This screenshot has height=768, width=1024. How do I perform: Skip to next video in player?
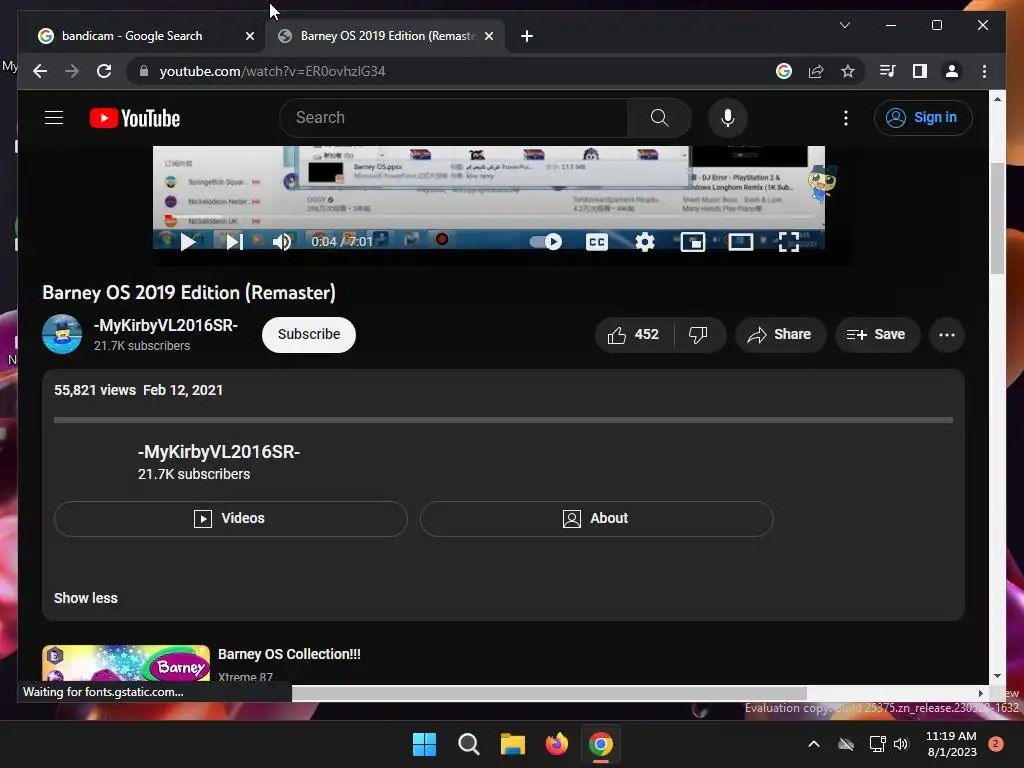point(234,242)
